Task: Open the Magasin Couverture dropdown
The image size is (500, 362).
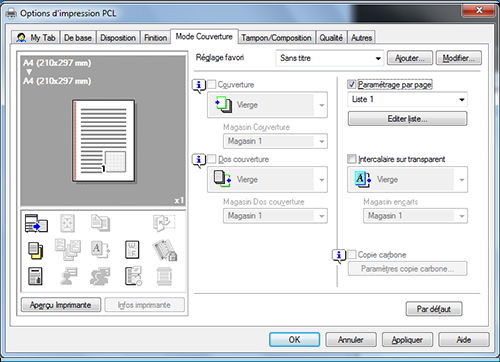Action: 275,141
